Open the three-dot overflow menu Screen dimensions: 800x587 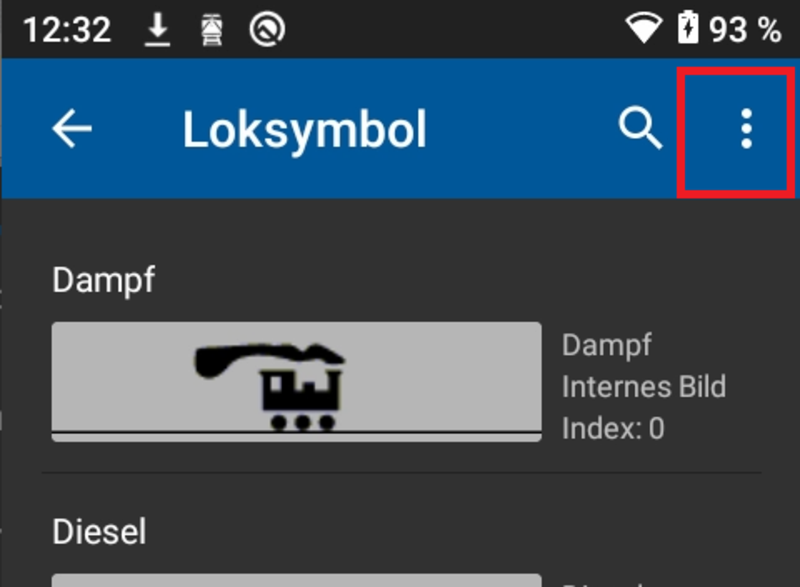click(x=746, y=129)
